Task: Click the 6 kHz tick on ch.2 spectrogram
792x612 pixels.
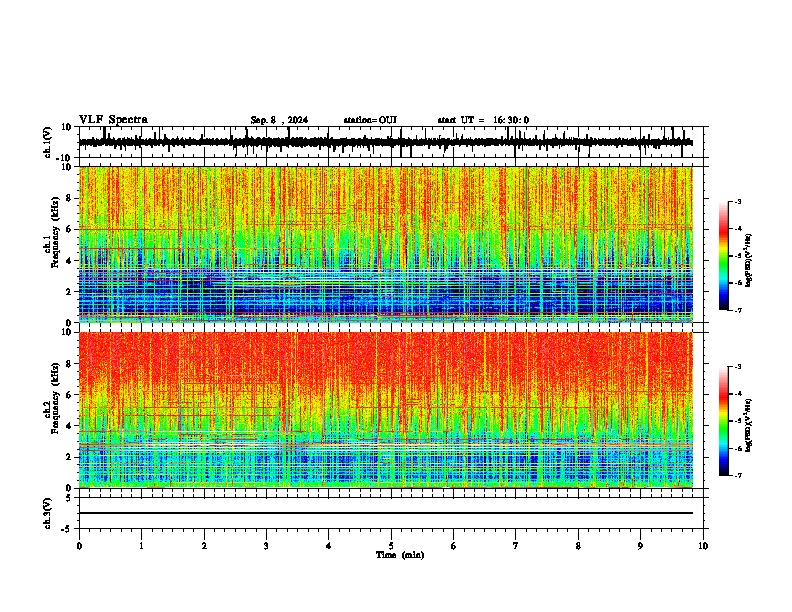Action: (x=70, y=395)
